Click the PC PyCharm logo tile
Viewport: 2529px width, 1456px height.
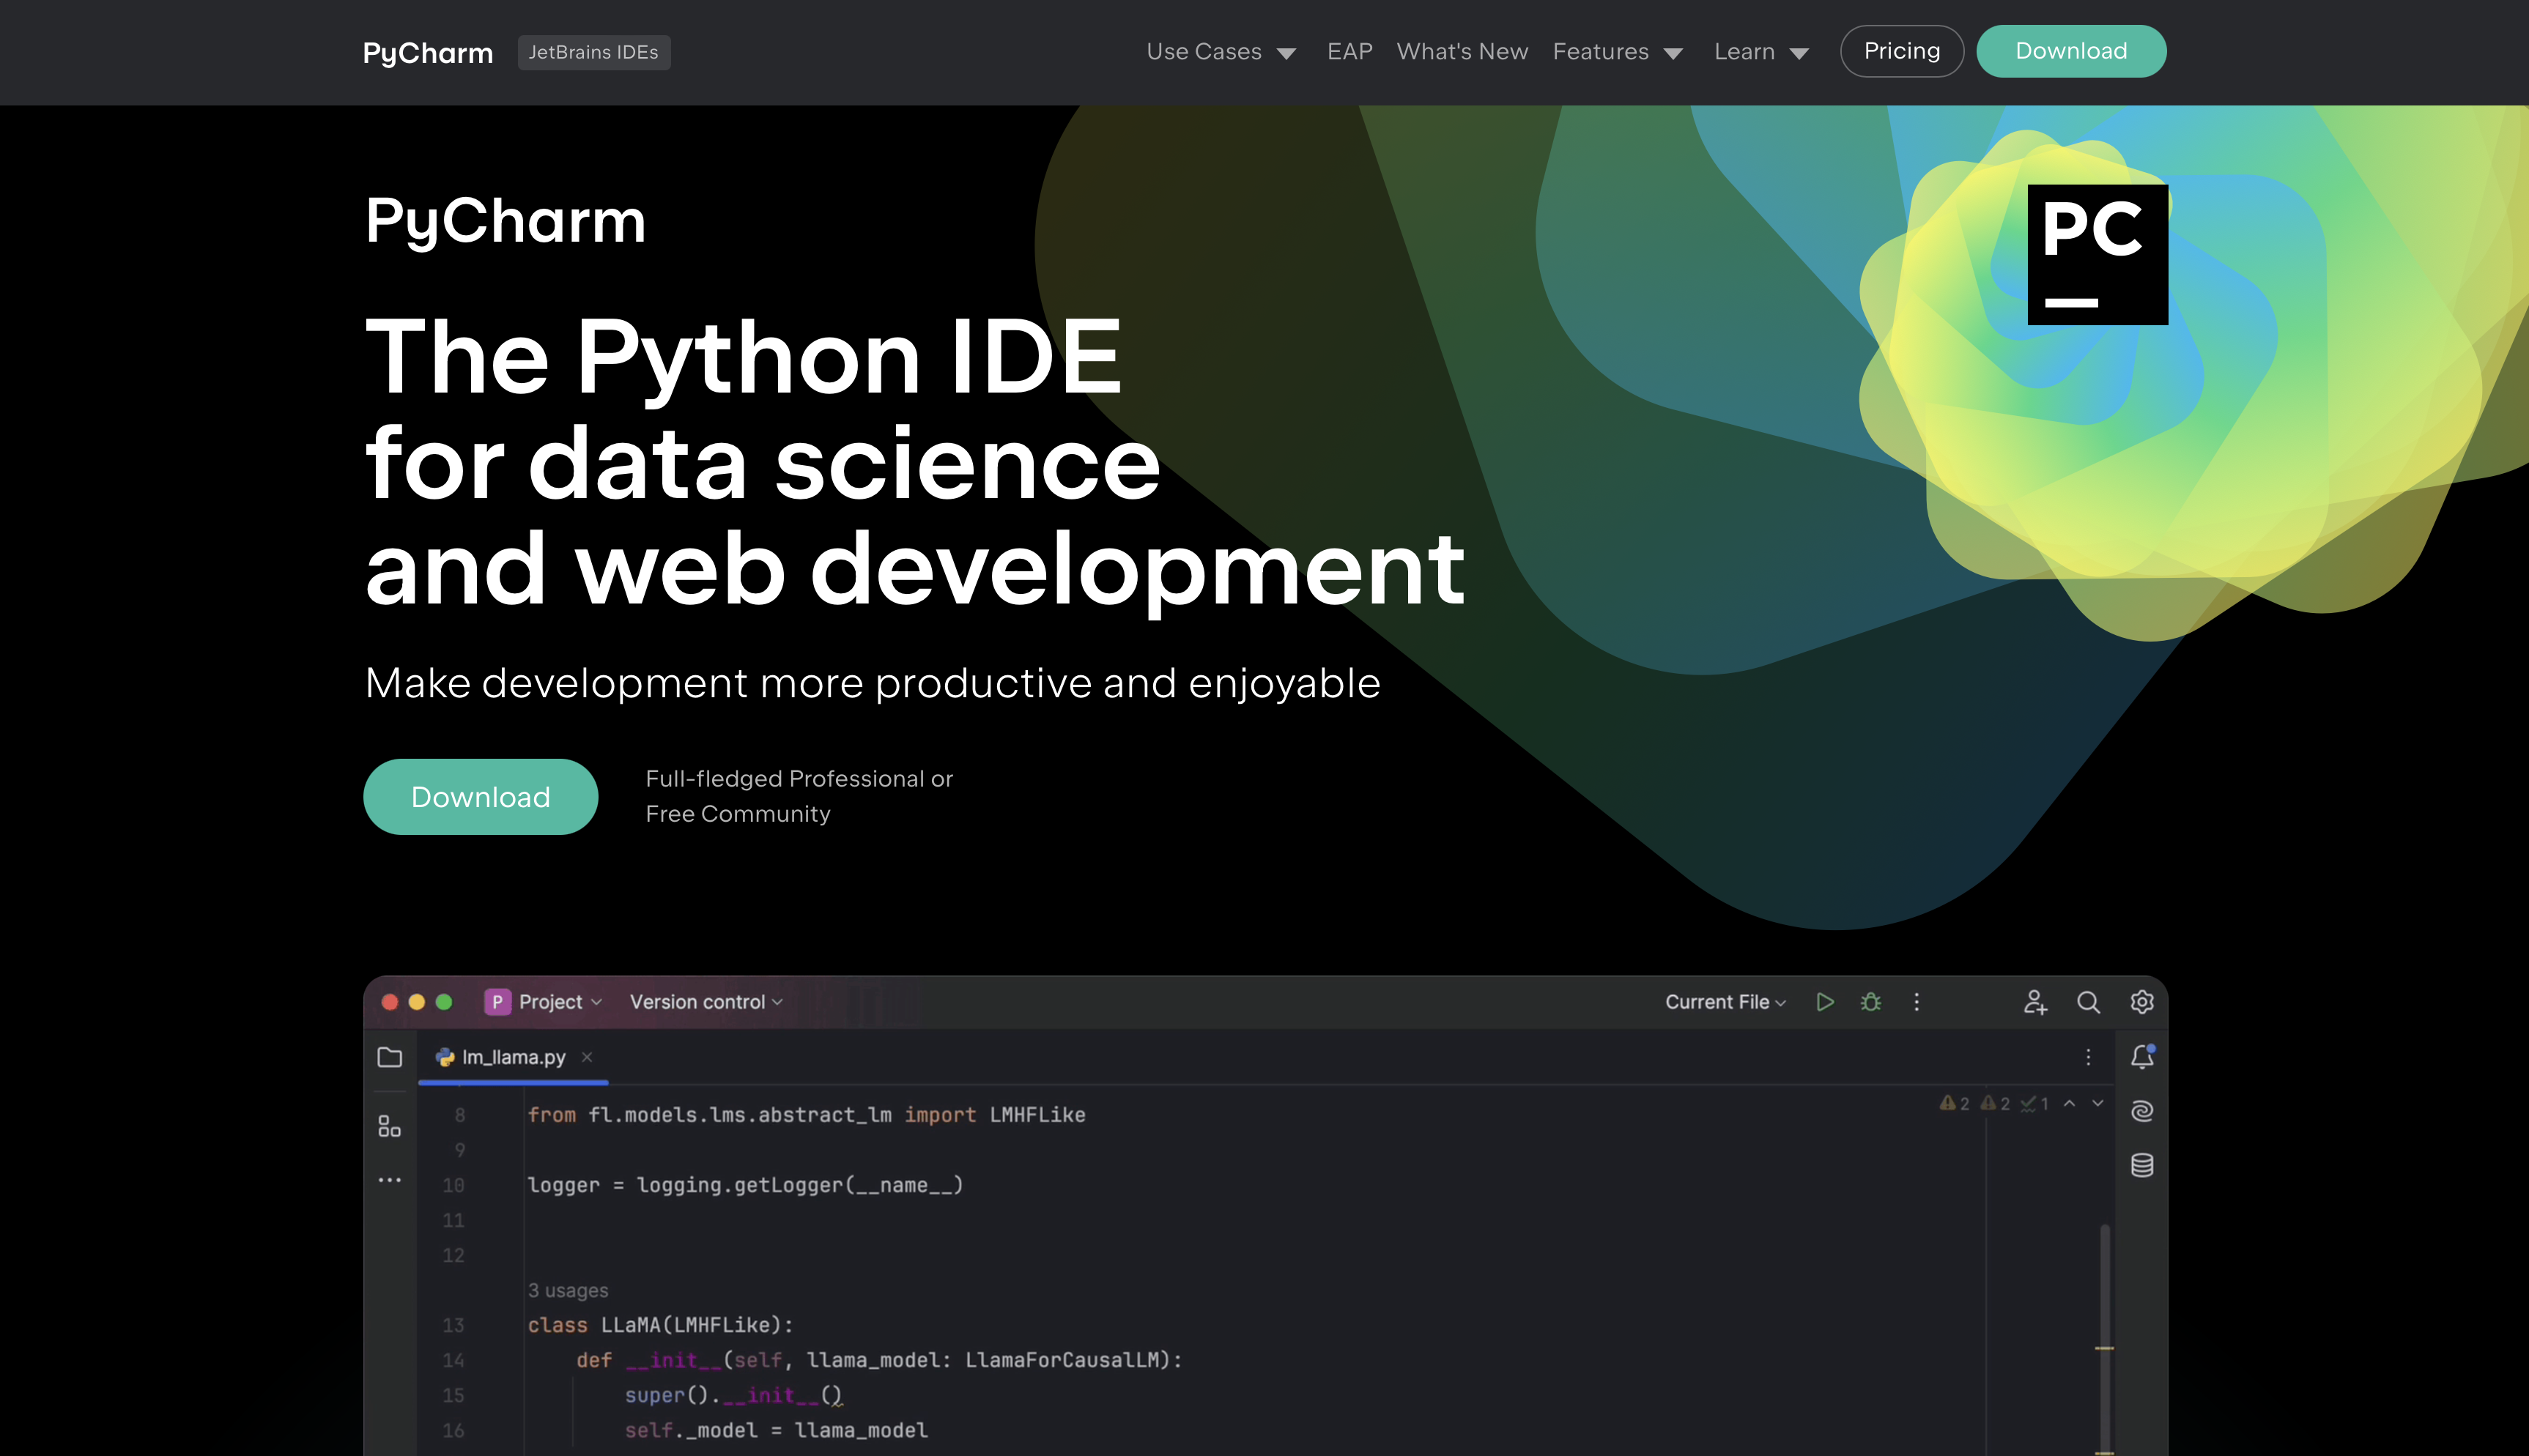point(2097,254)
